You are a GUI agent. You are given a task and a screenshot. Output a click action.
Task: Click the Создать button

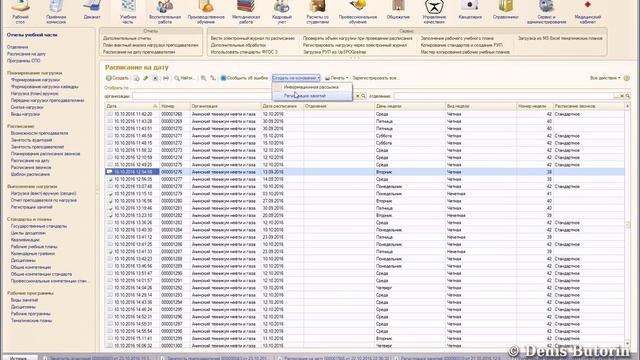tap(117, 78)
